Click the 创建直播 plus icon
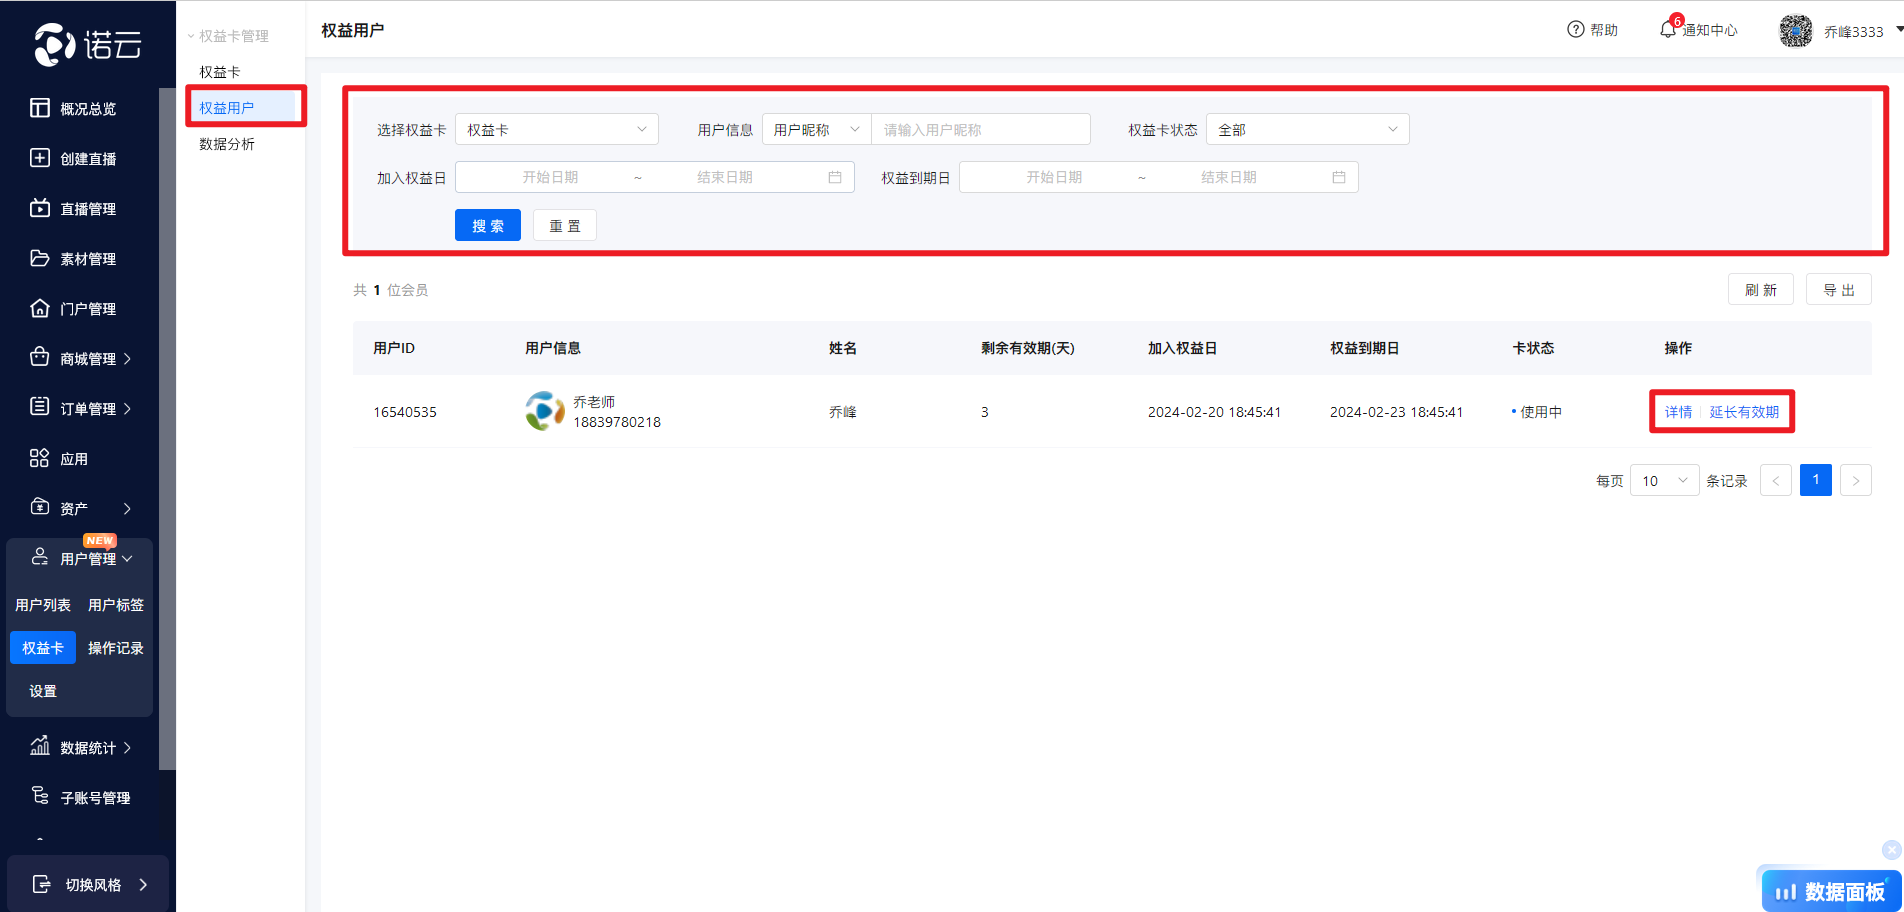 (x=40, y=158)
